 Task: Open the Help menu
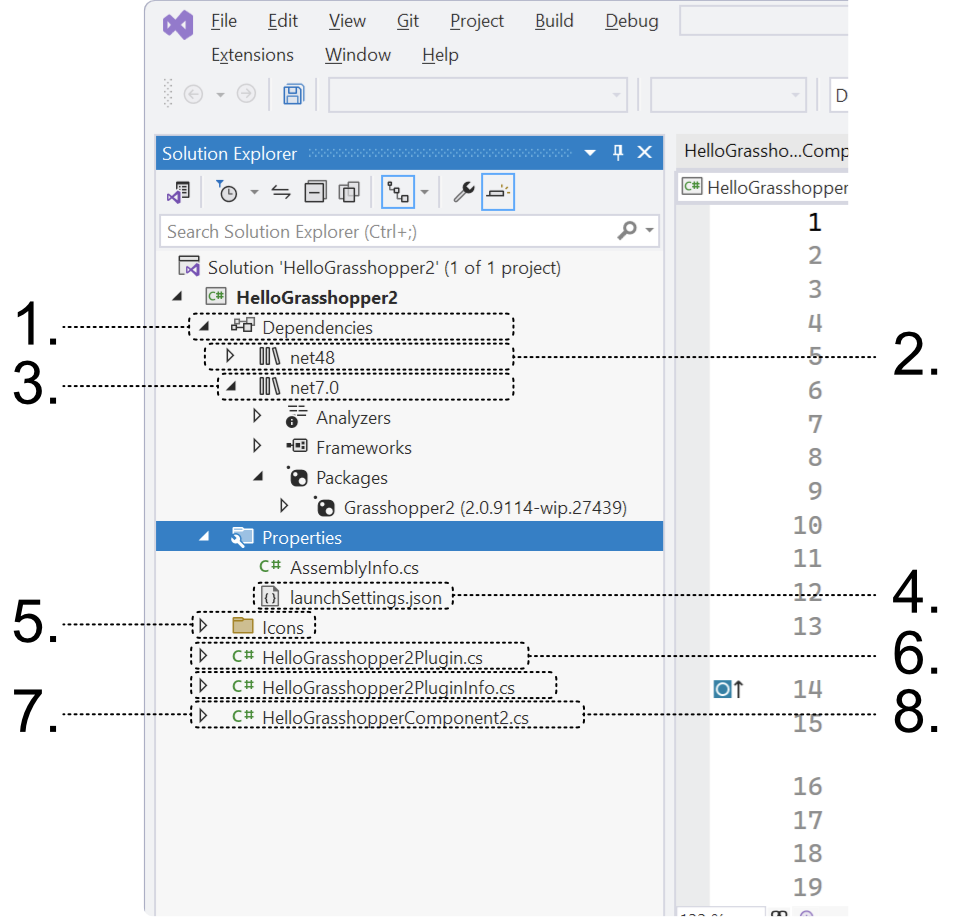point(440,55)
